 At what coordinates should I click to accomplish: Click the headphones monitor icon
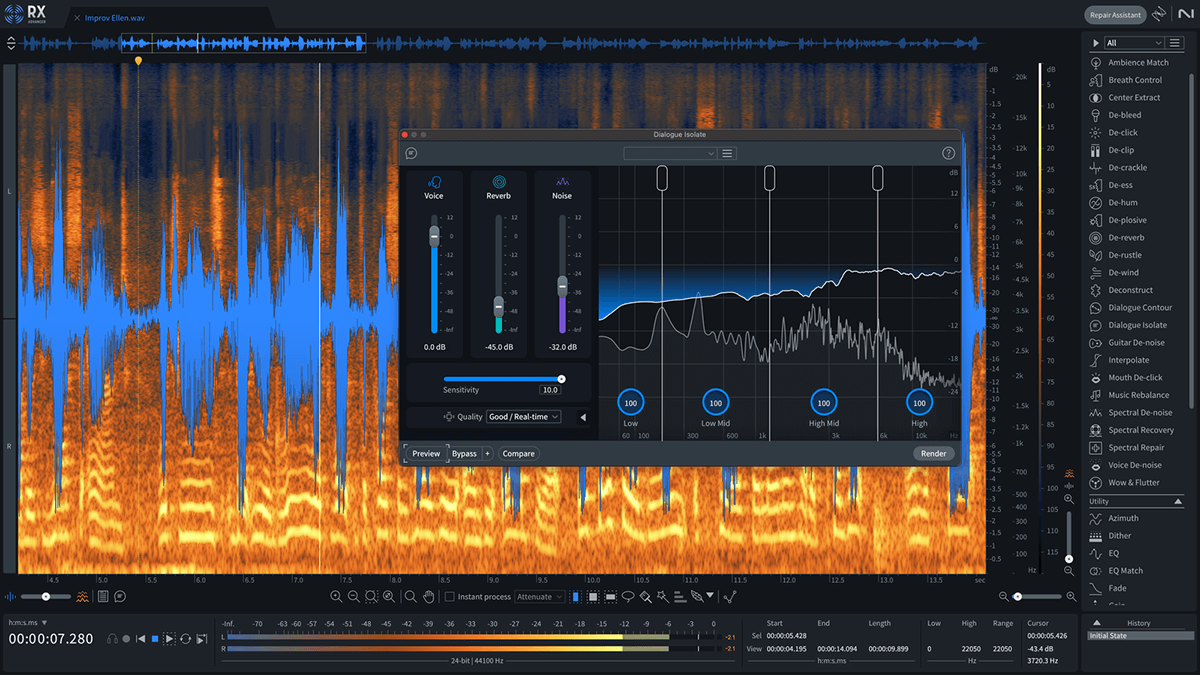[x=113, y=638]
